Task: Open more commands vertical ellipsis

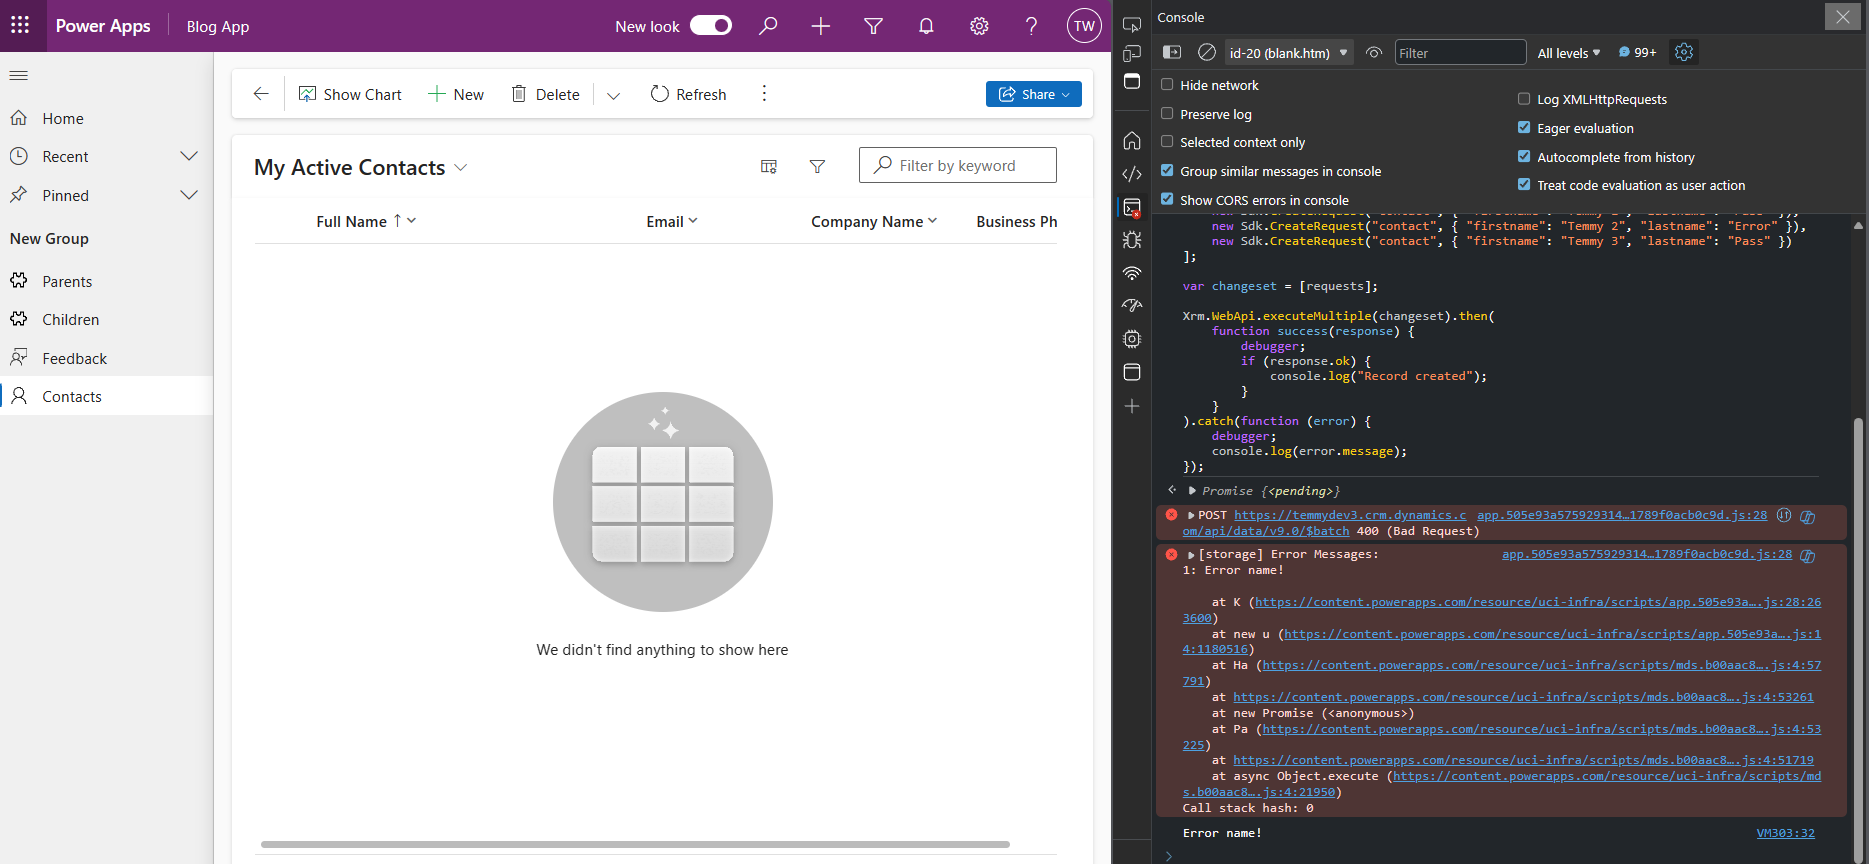Action: pos(764,94)
